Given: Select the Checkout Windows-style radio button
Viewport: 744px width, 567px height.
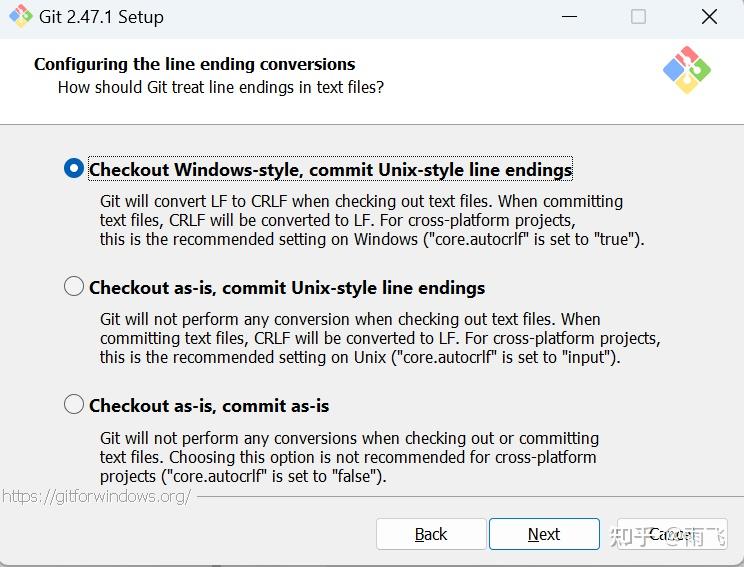Looking at the screenshot, I should click(x=74, y=169).
